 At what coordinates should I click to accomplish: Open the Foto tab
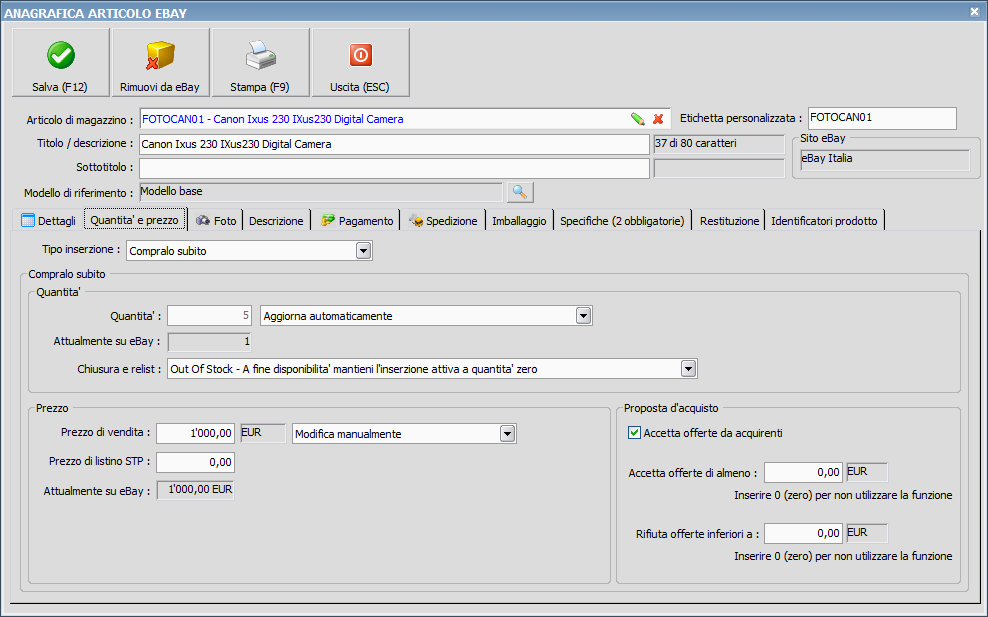[216, 221]
